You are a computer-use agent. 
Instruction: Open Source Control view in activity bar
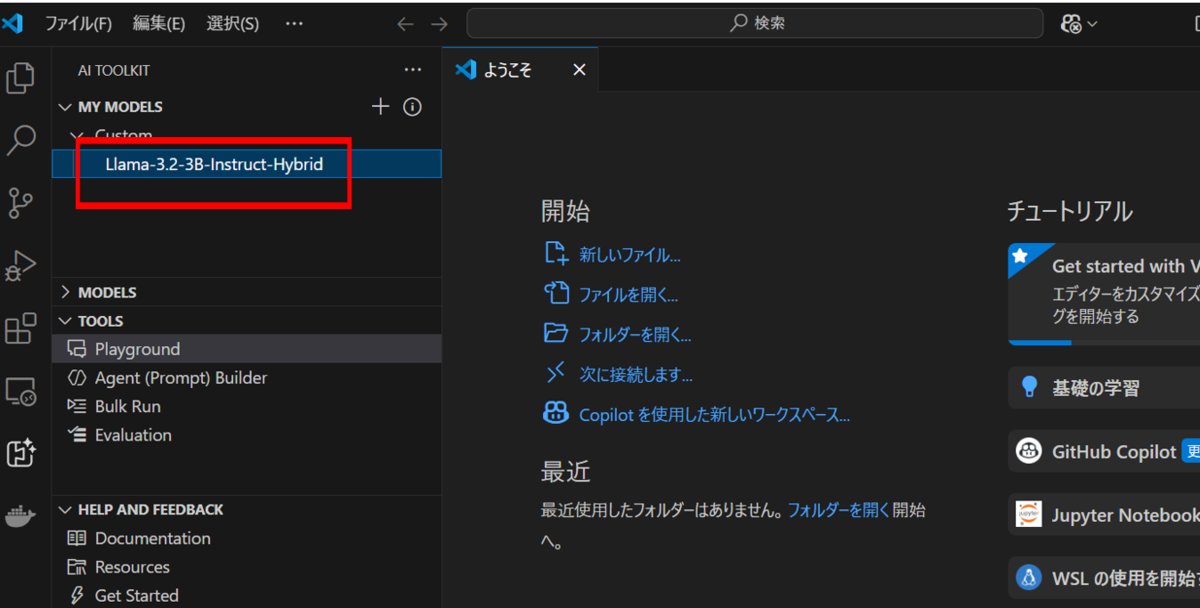[x=20, y=203]
